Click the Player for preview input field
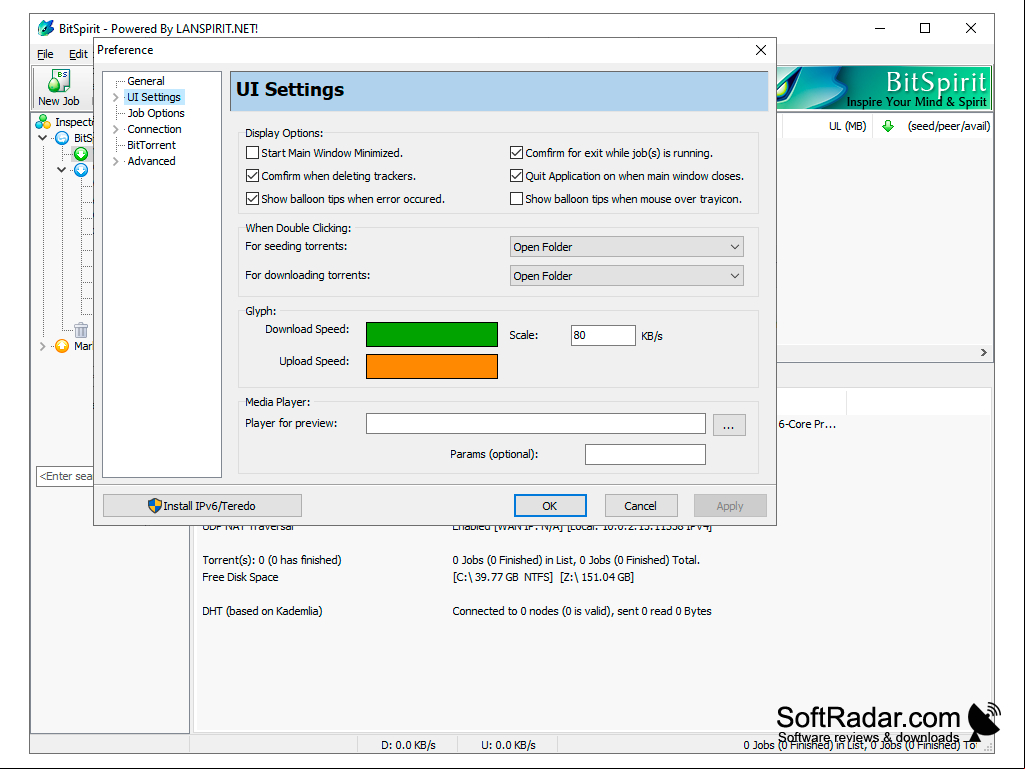The width and height of the screenshot is (1025, 769). (535, 423)
